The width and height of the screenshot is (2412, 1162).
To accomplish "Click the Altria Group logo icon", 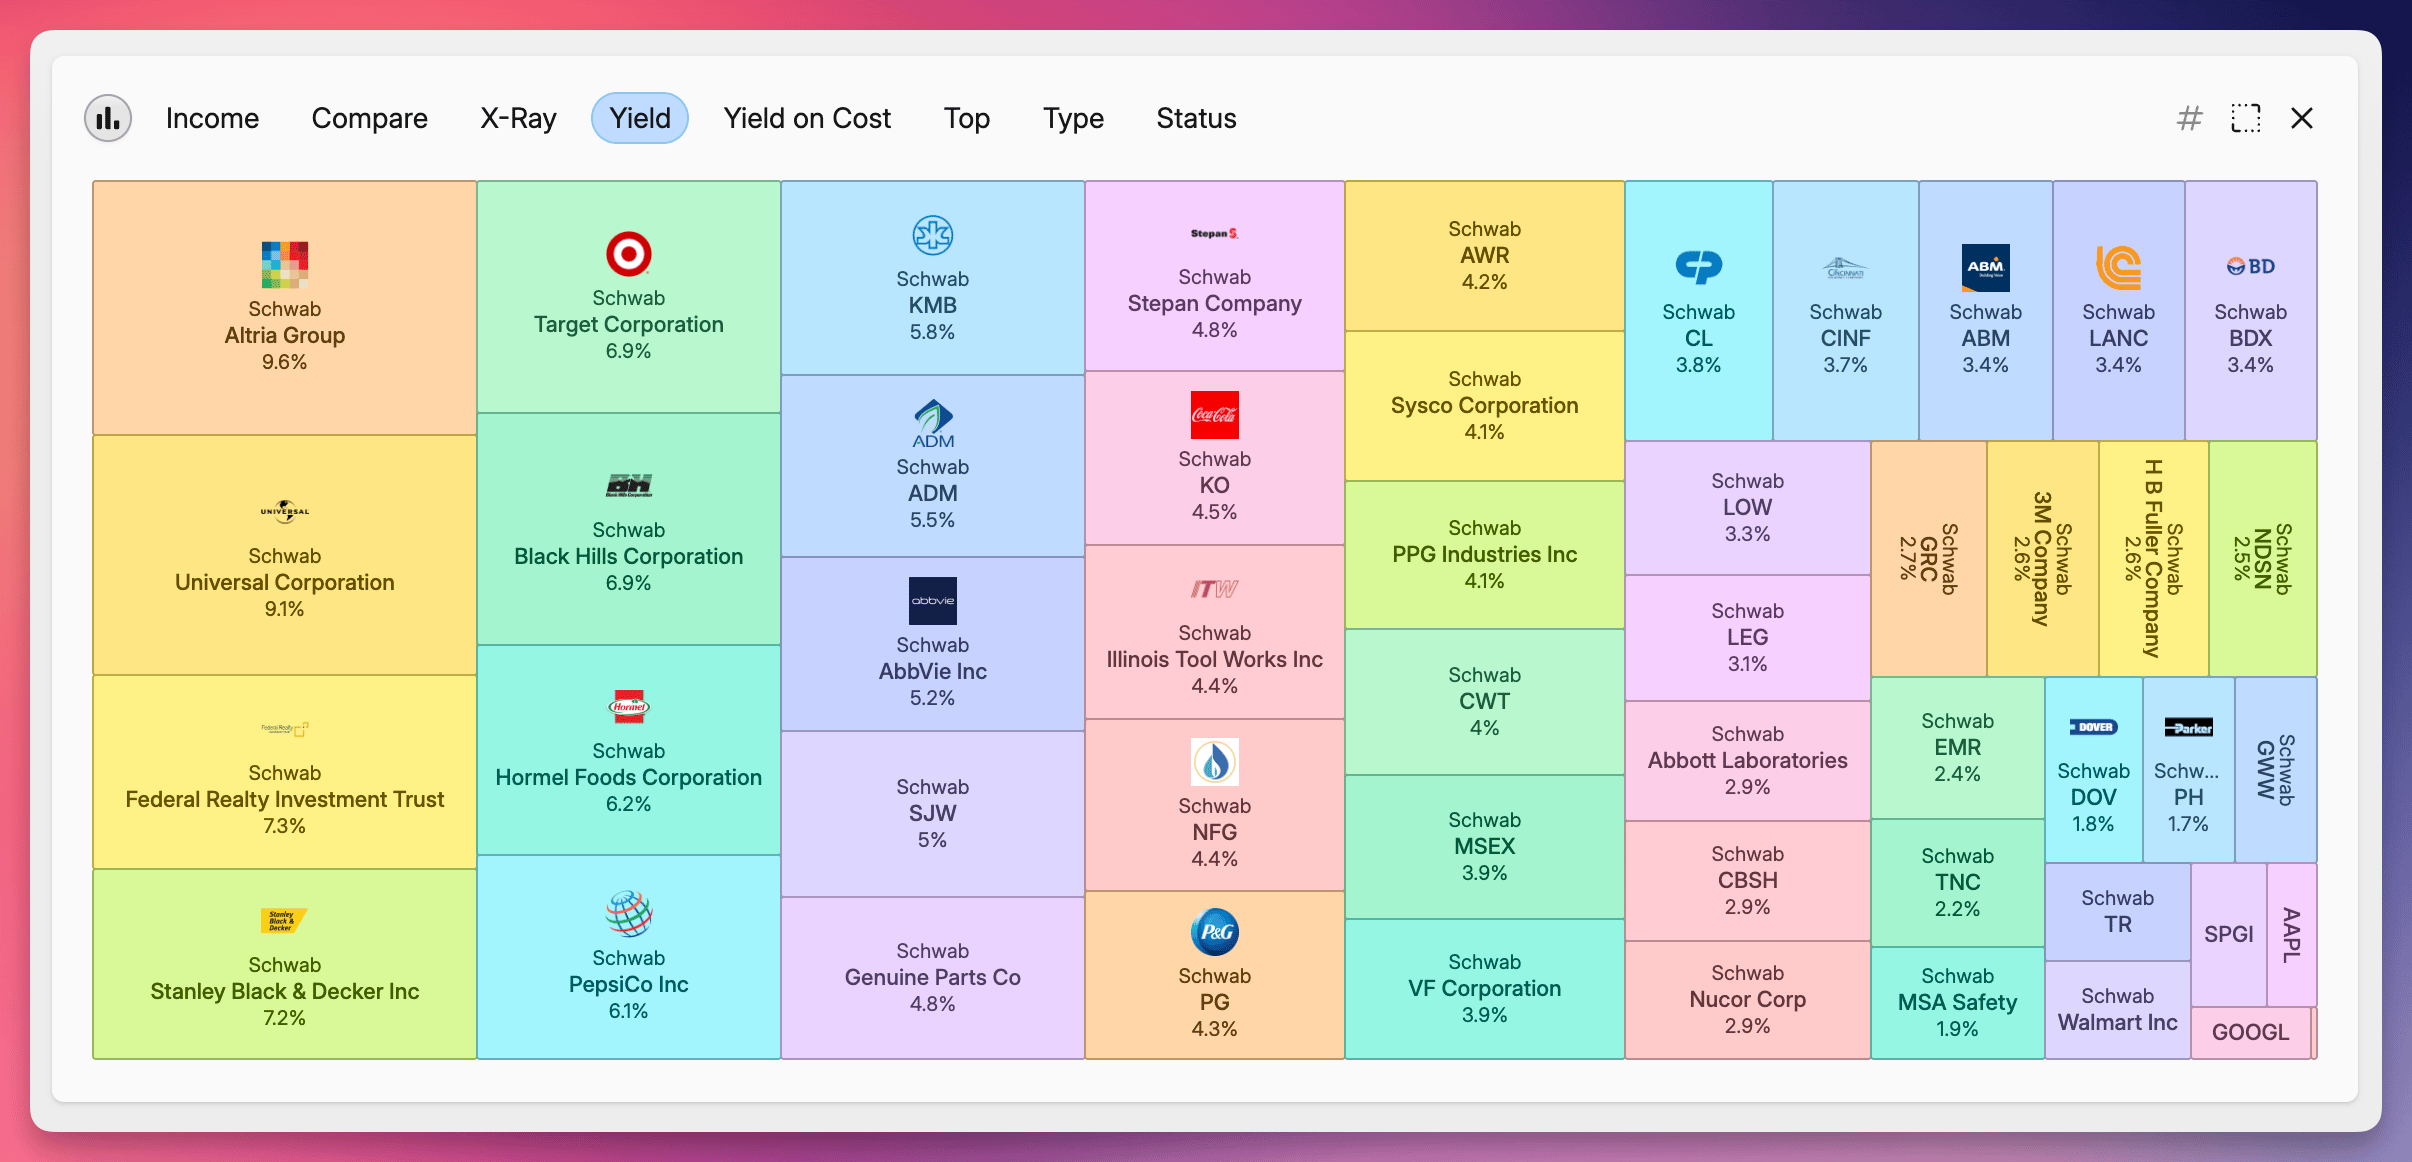I will tap(285, 265).
